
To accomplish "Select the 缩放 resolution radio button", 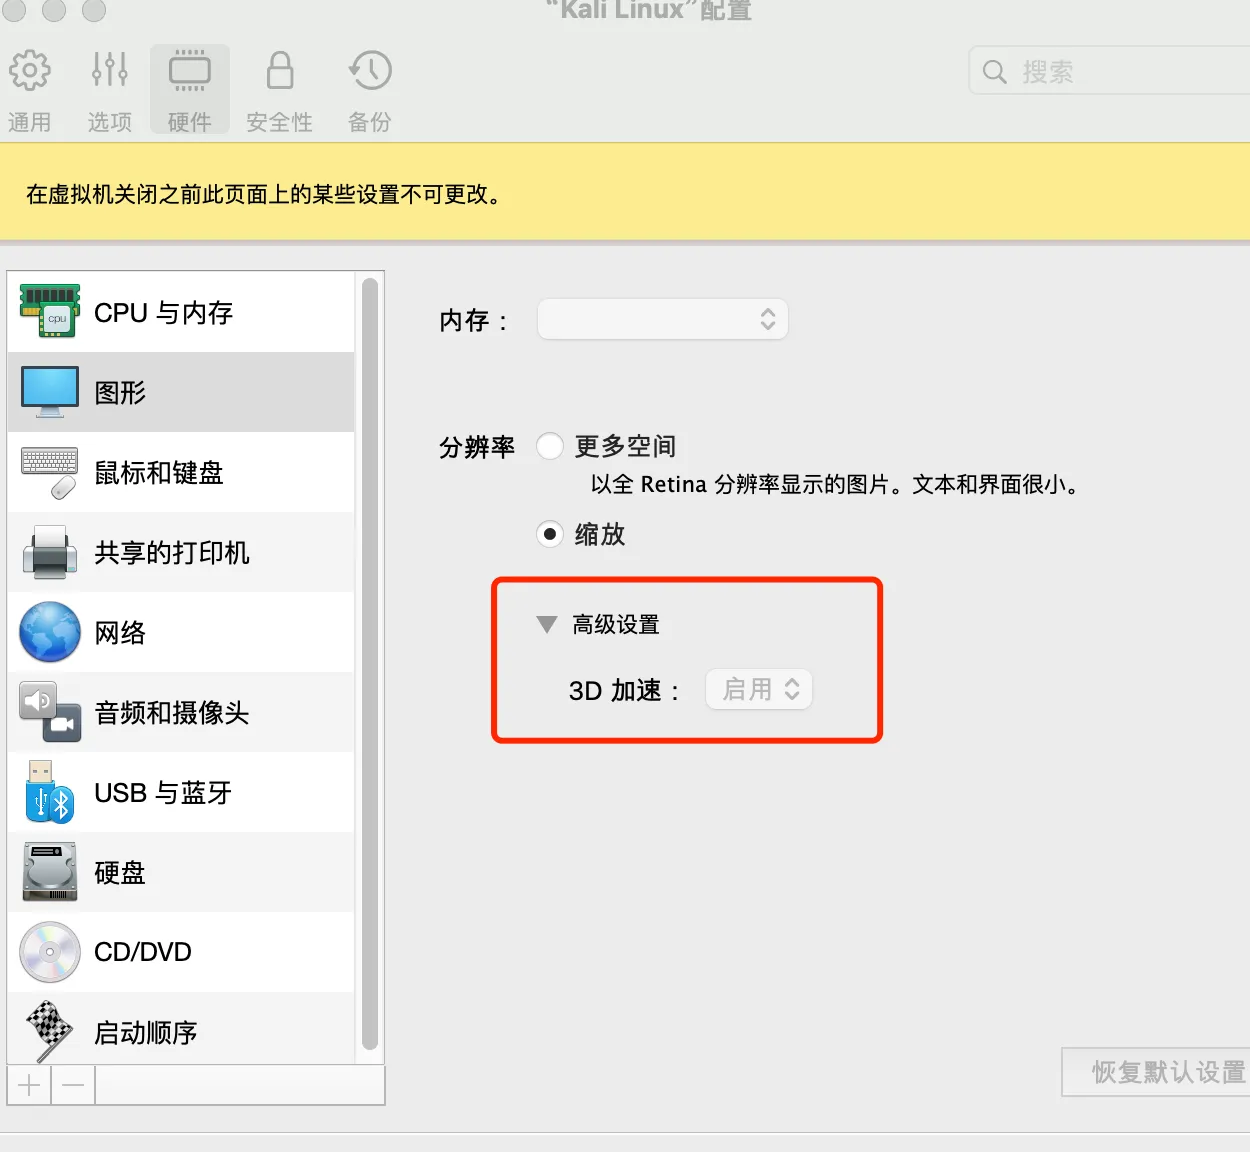I will tap(550, 534).
